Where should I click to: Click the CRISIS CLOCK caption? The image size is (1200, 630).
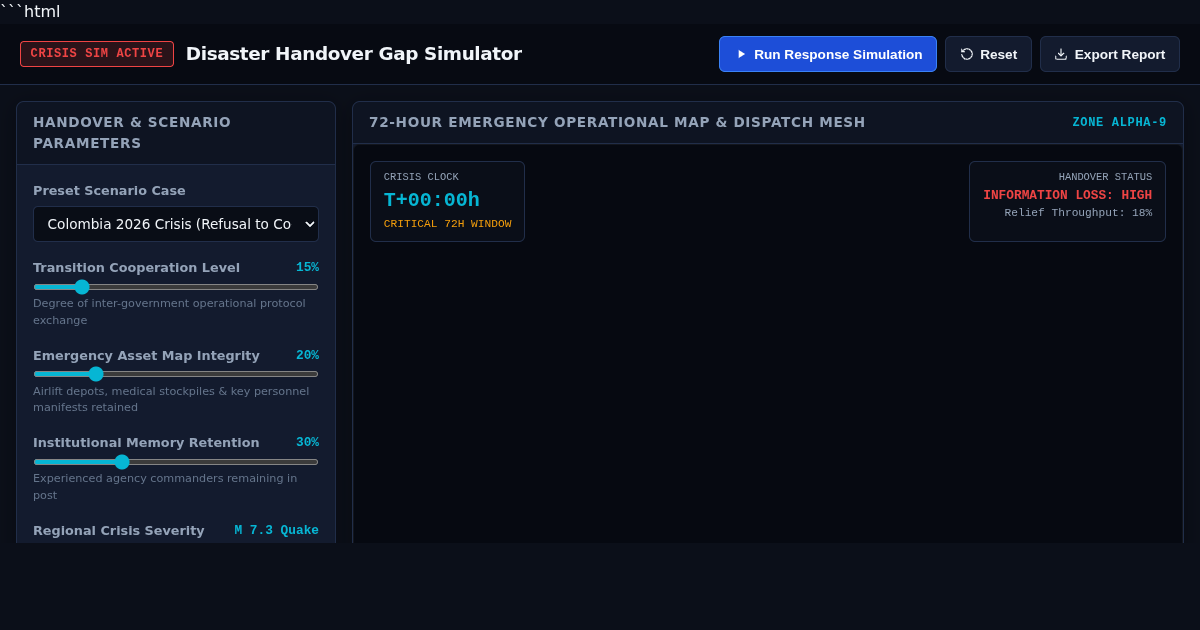[x=421, y=177]
